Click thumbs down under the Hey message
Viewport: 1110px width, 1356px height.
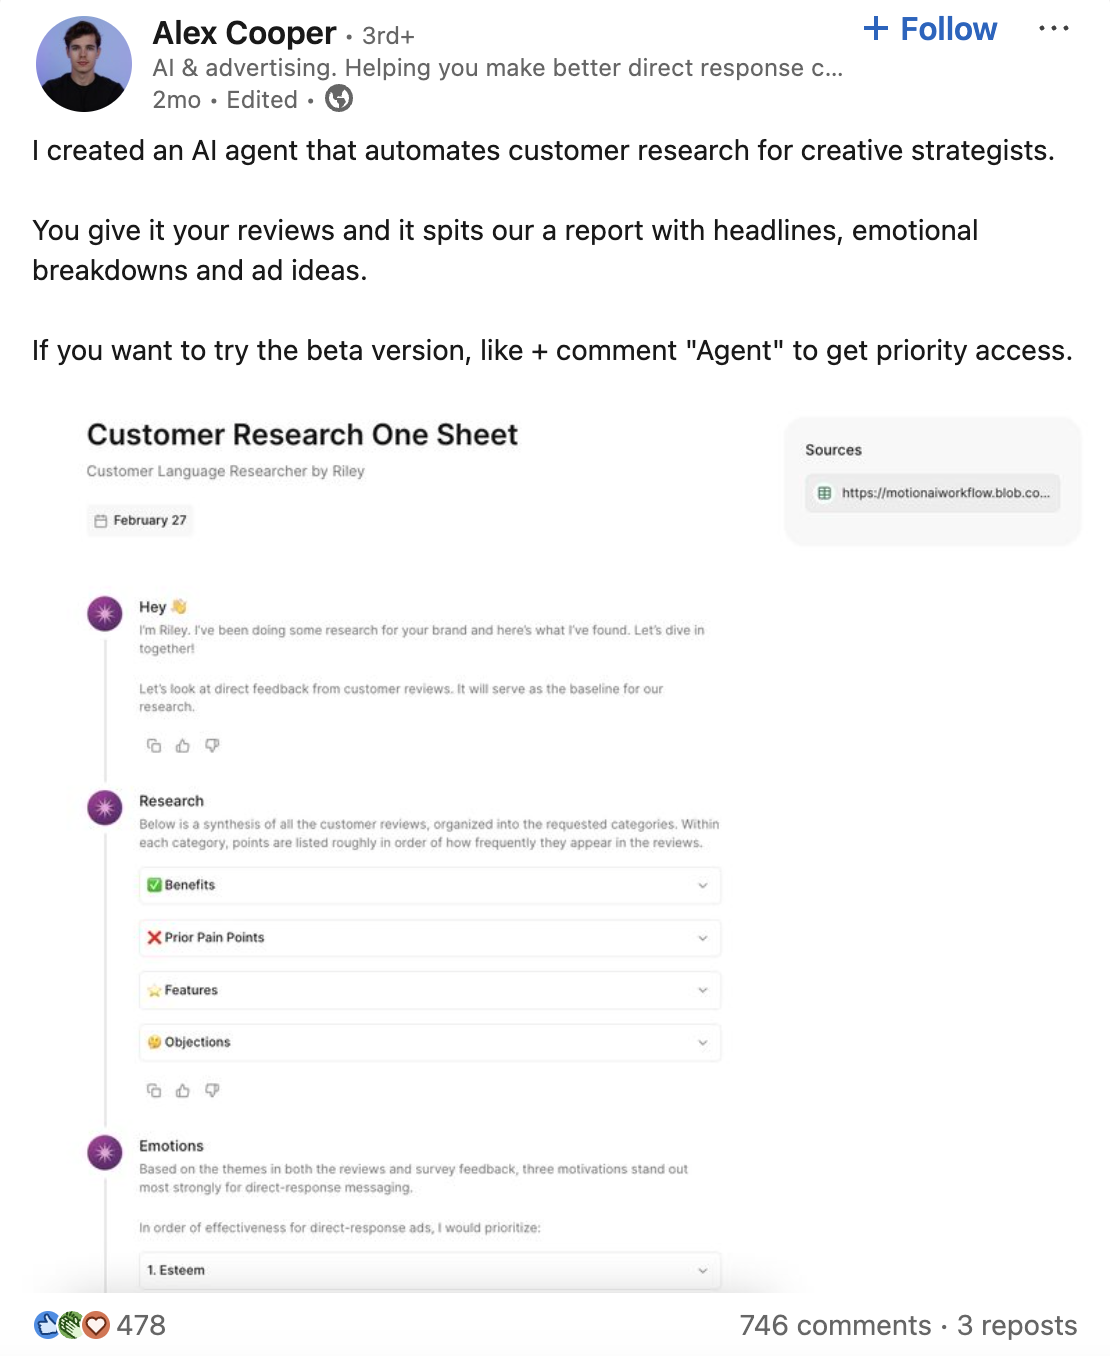coord(212,746)
